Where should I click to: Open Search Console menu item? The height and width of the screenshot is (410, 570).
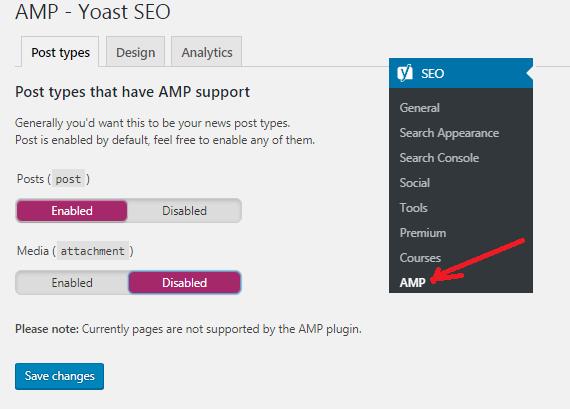coord(439,158)
